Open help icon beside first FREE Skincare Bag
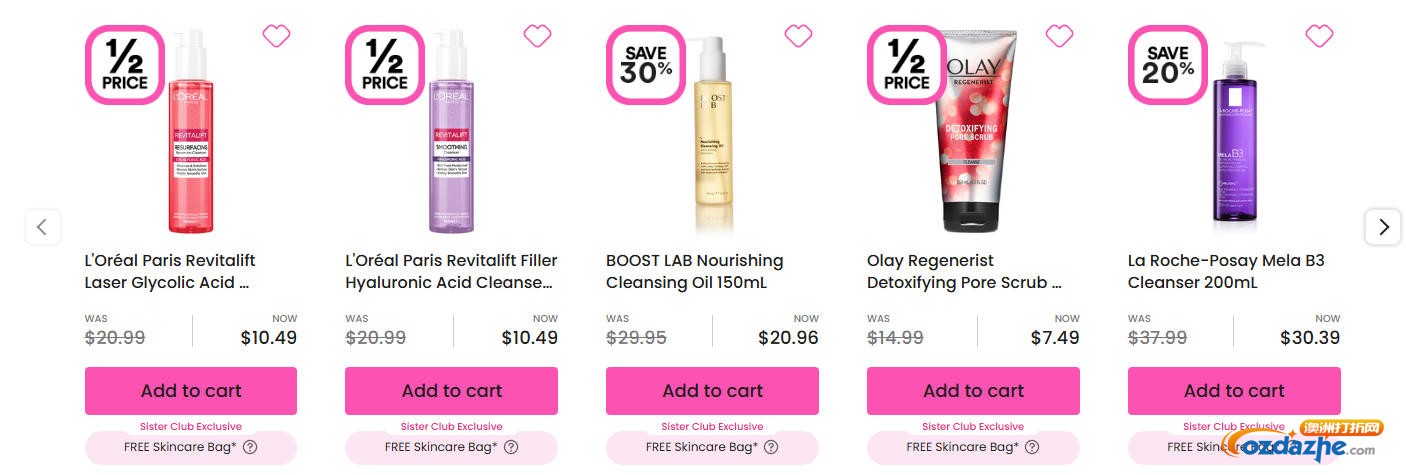Screen dimensions: 1406x475 click(x=250, y=447)
